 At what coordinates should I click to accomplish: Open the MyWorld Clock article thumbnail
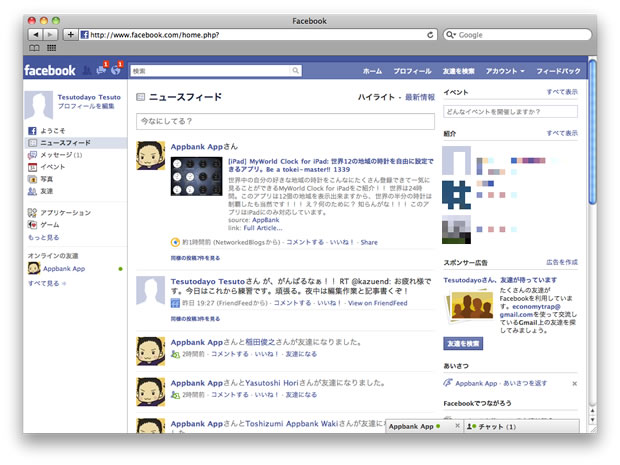(197, 176)
